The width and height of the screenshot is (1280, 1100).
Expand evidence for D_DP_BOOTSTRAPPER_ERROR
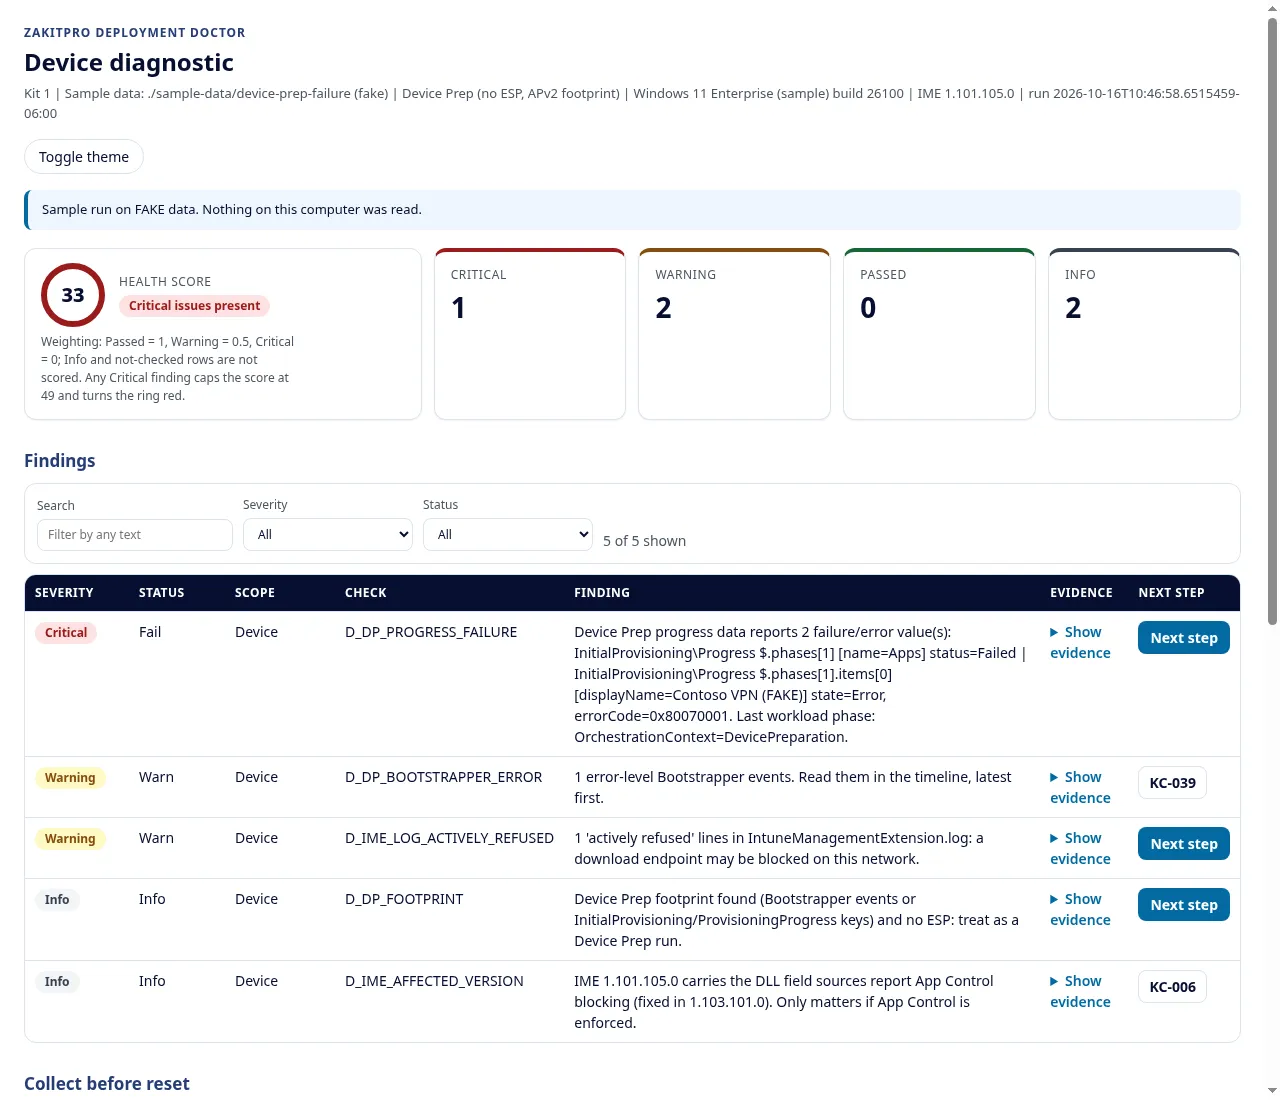pos(1080,788)
